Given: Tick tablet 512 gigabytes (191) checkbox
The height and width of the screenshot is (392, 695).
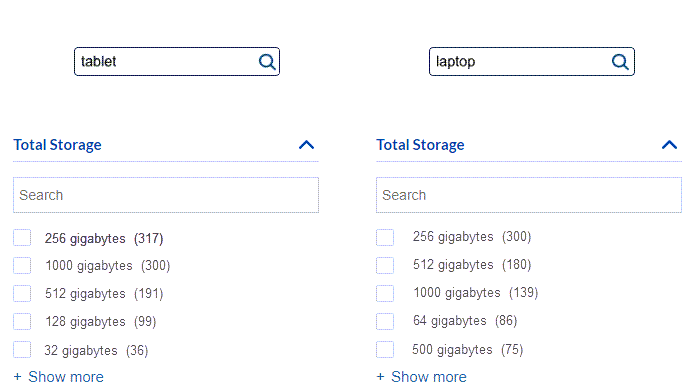Looking at the screenshot, I should pyautogui.click(x=22, y=294).
